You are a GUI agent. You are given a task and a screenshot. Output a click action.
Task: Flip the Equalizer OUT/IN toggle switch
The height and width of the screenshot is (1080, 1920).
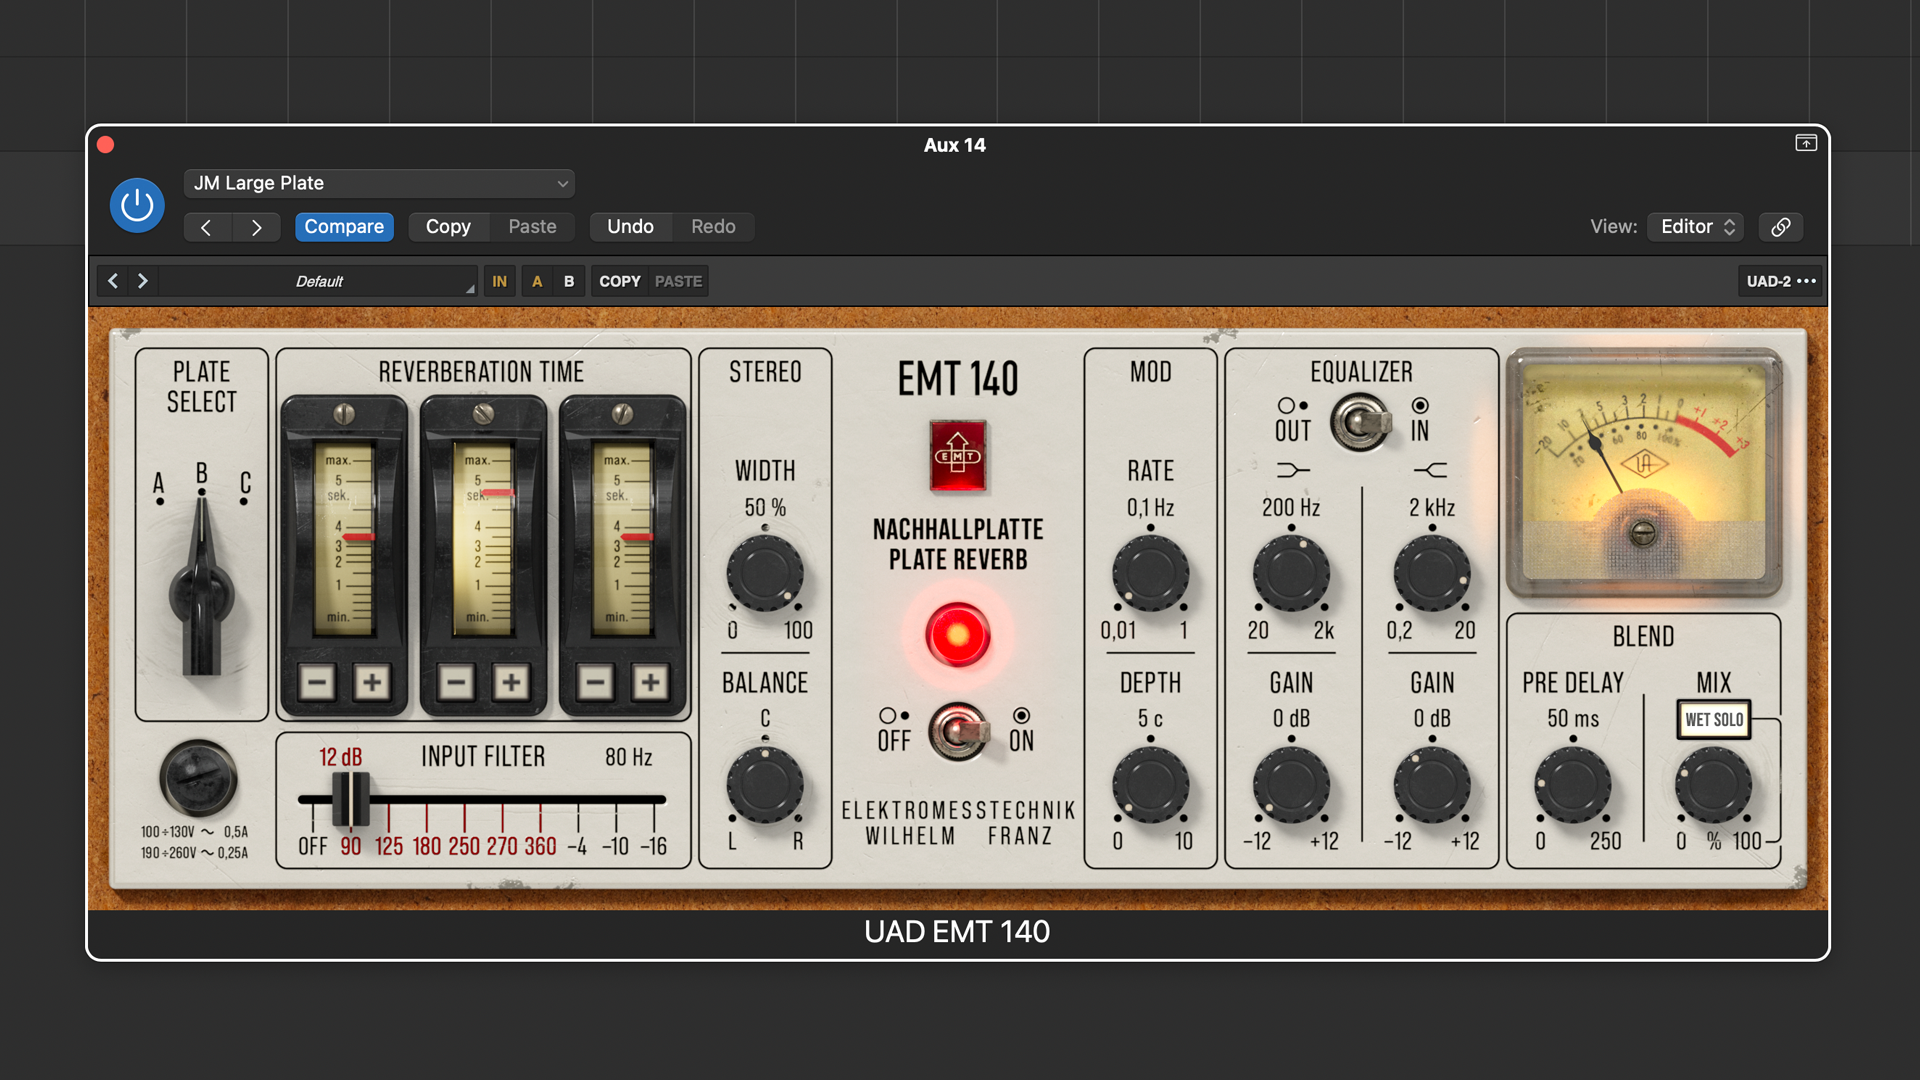(x=1360, y=421)
